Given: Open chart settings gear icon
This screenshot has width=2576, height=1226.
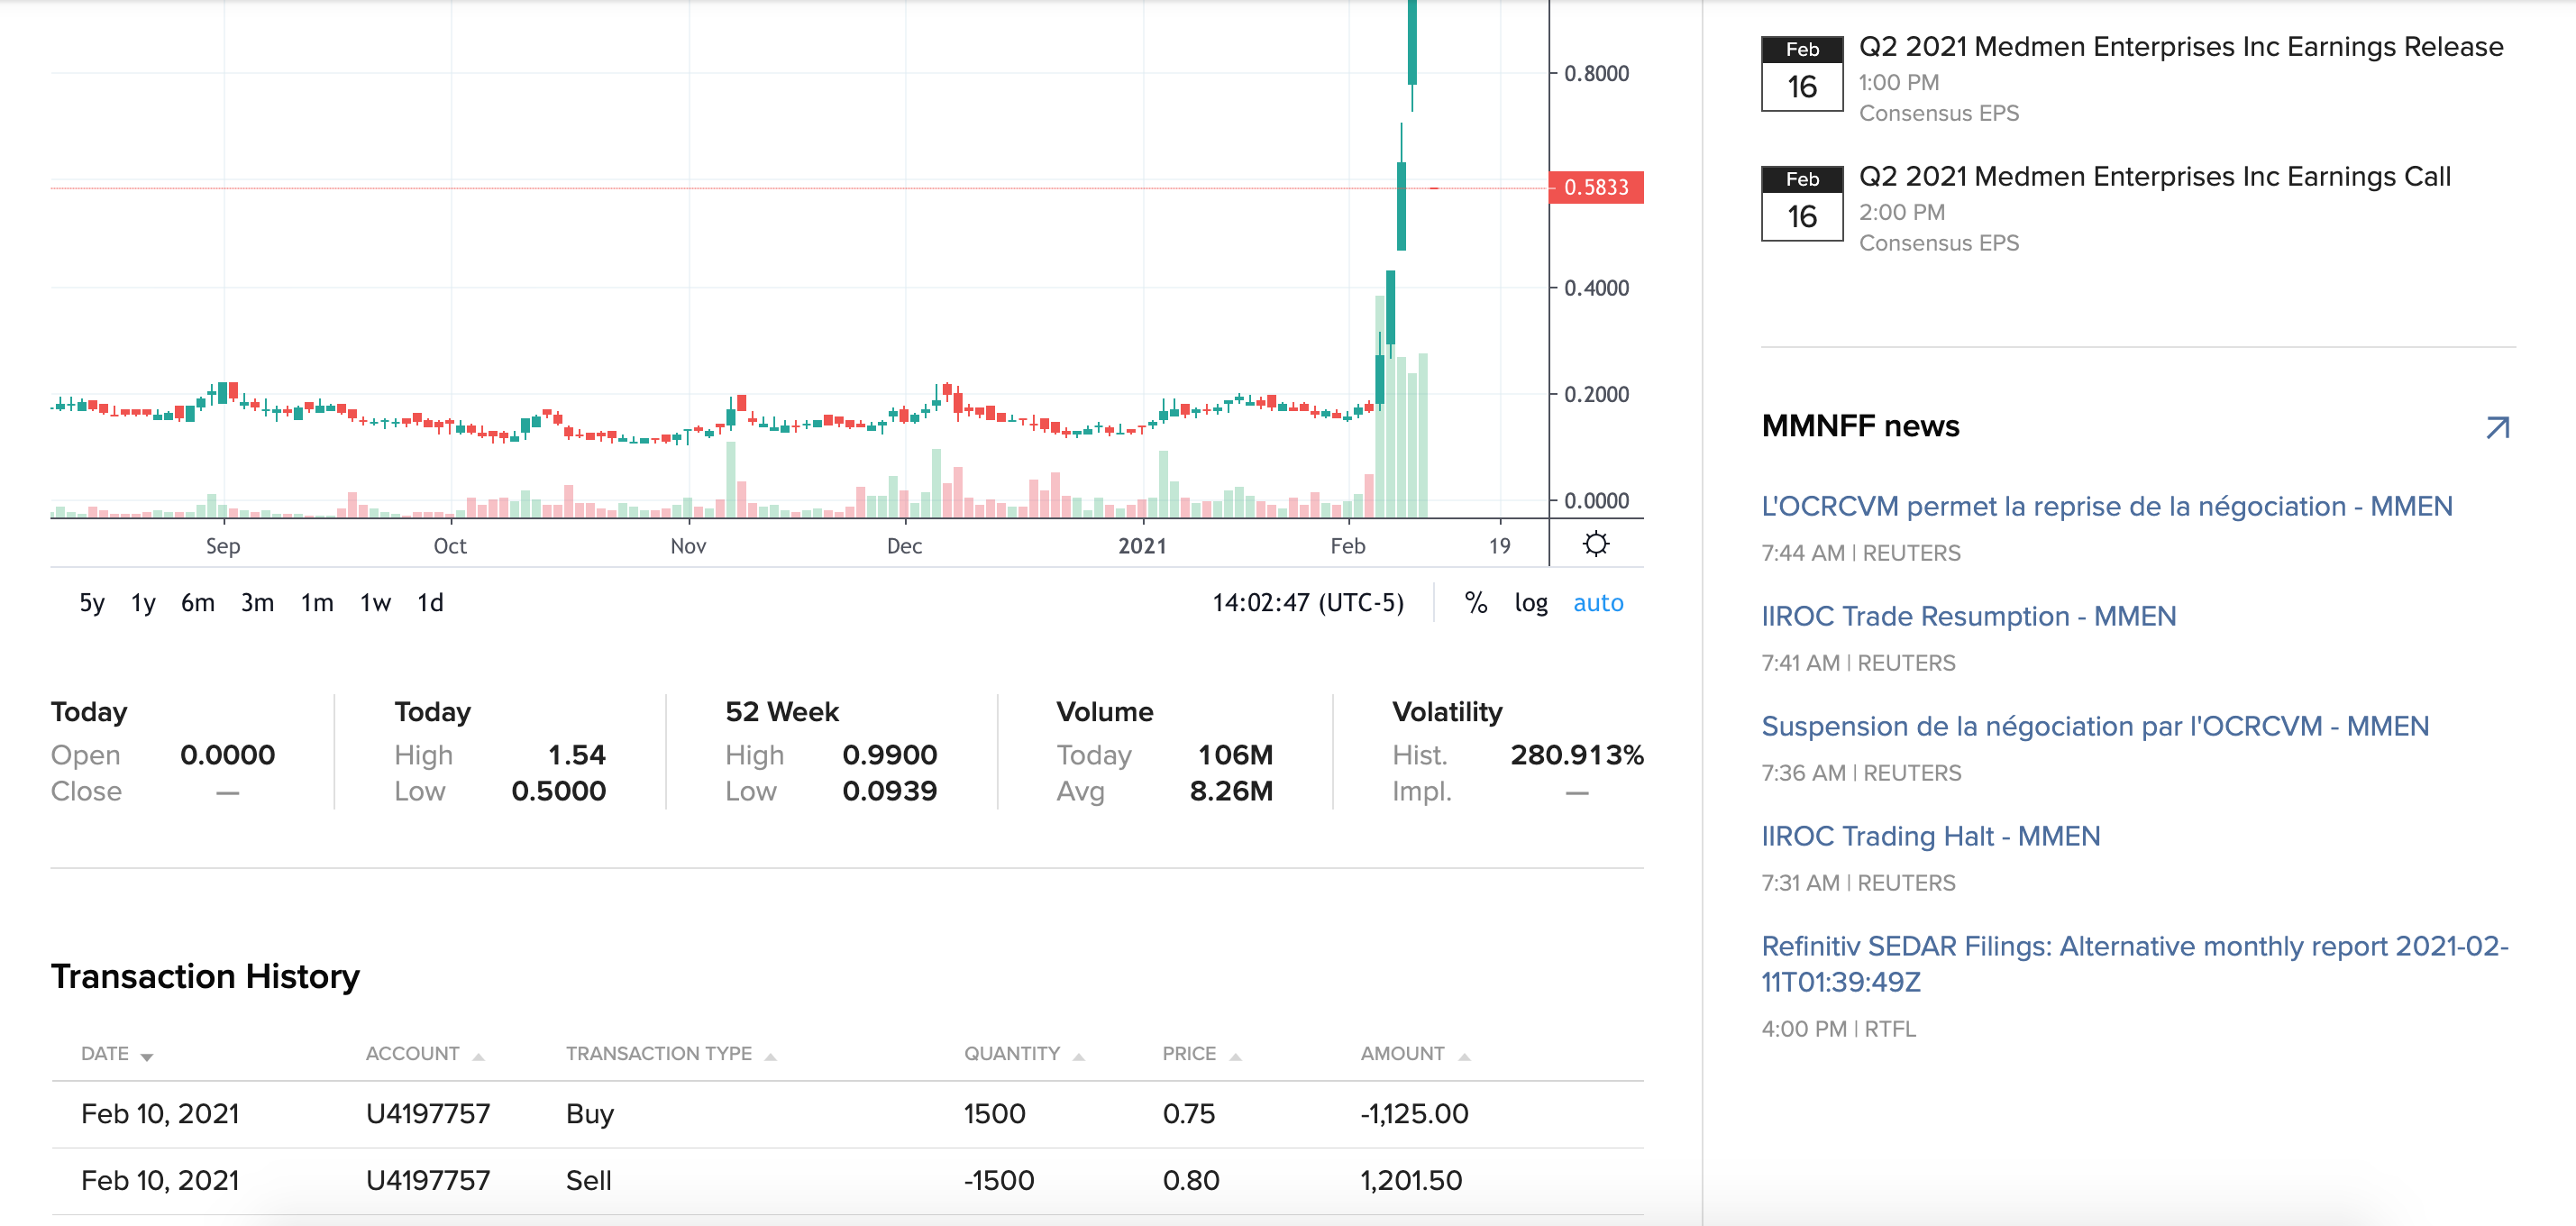Looking at the screenshot, I should pos(1596,544).
